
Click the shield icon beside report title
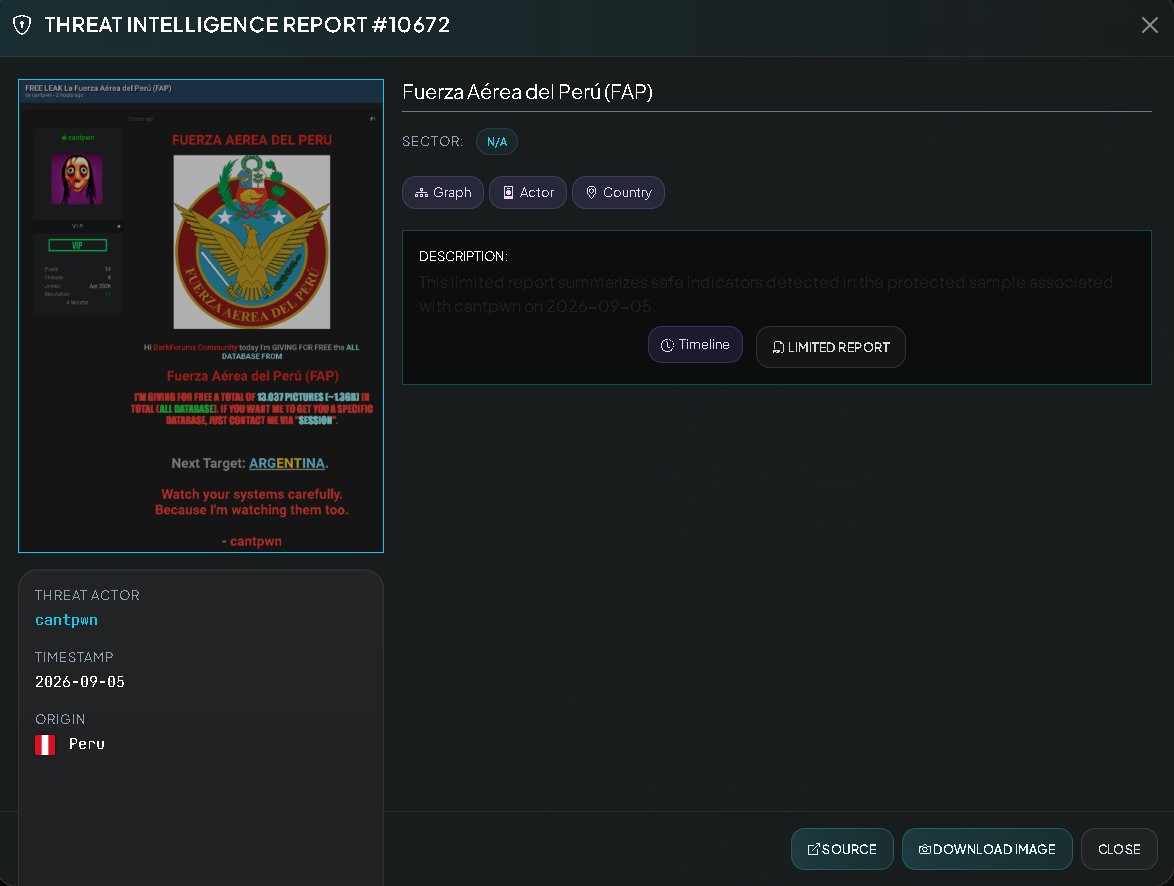pos(22,25)
